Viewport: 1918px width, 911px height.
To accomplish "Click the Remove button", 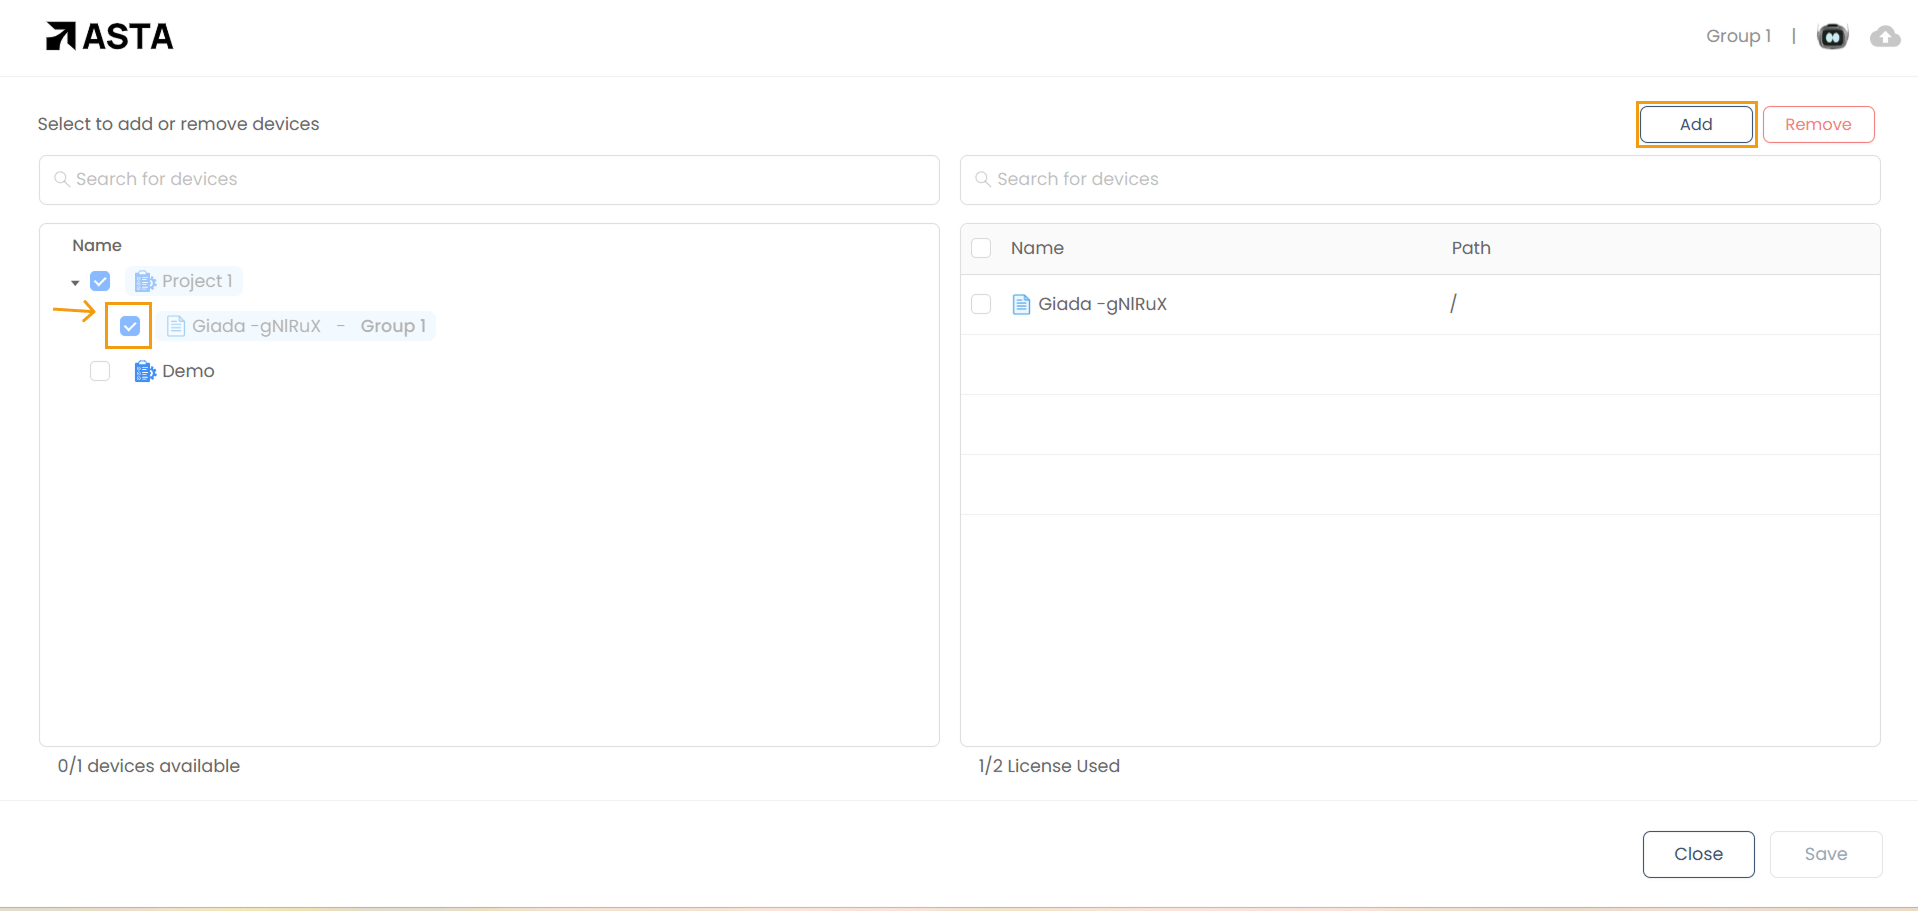I will [1817, 124].
